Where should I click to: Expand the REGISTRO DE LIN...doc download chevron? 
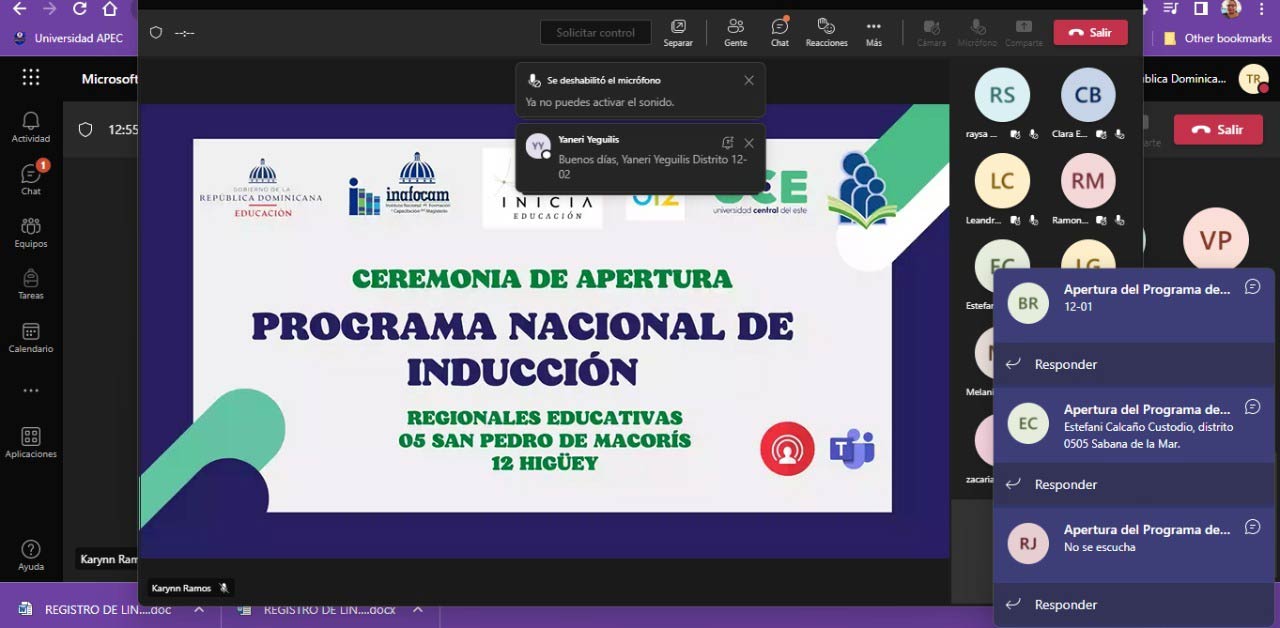coord(200,609)
